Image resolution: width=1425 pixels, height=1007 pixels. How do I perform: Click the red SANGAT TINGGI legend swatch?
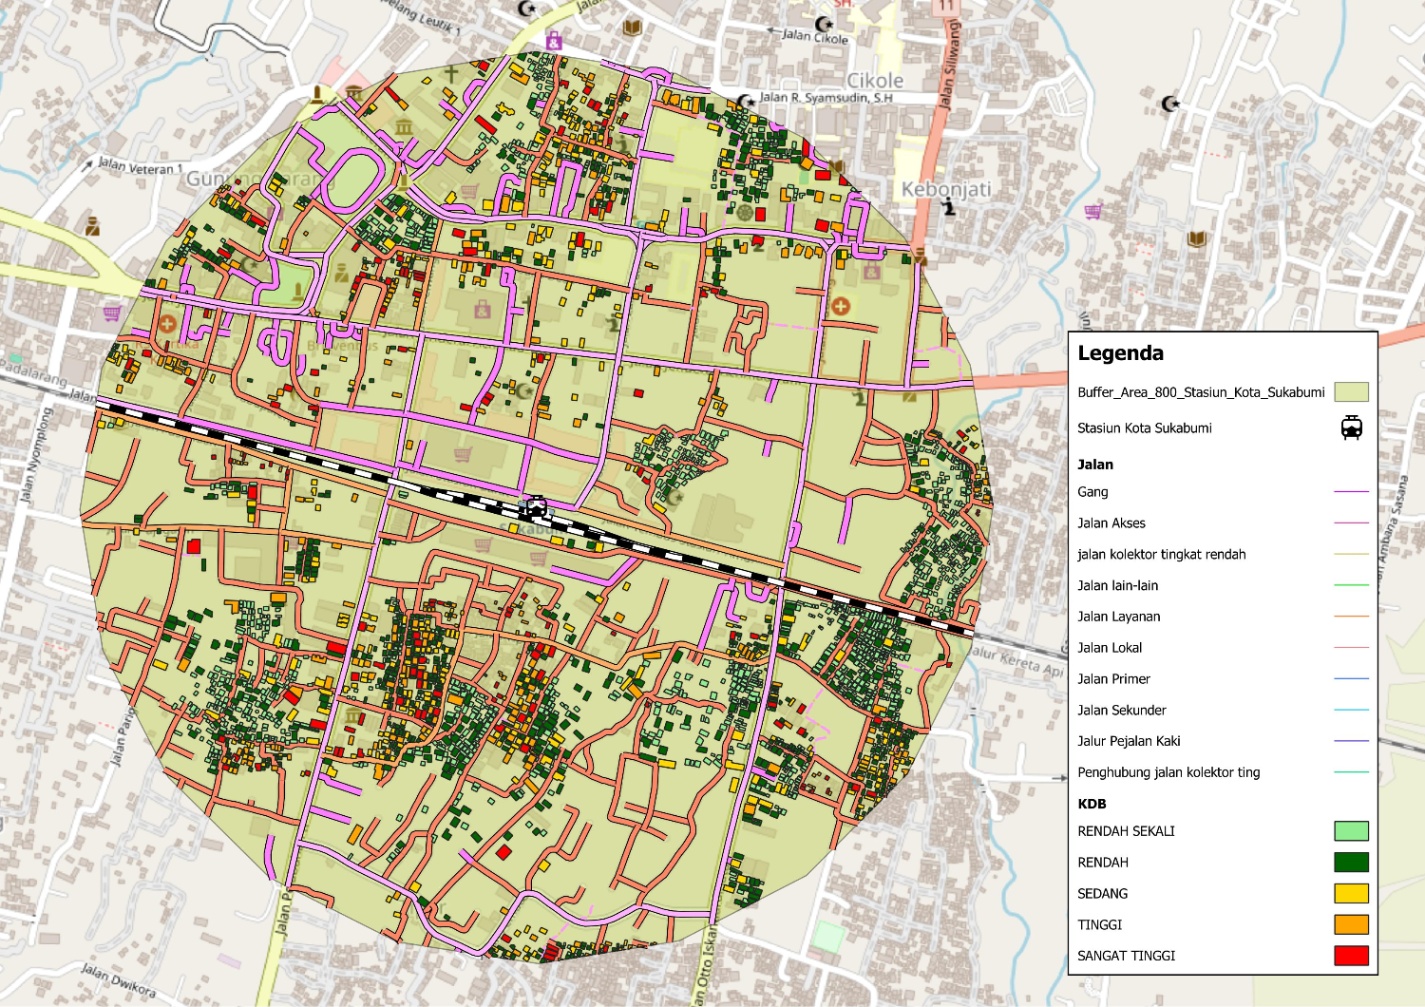(1351, 956)
